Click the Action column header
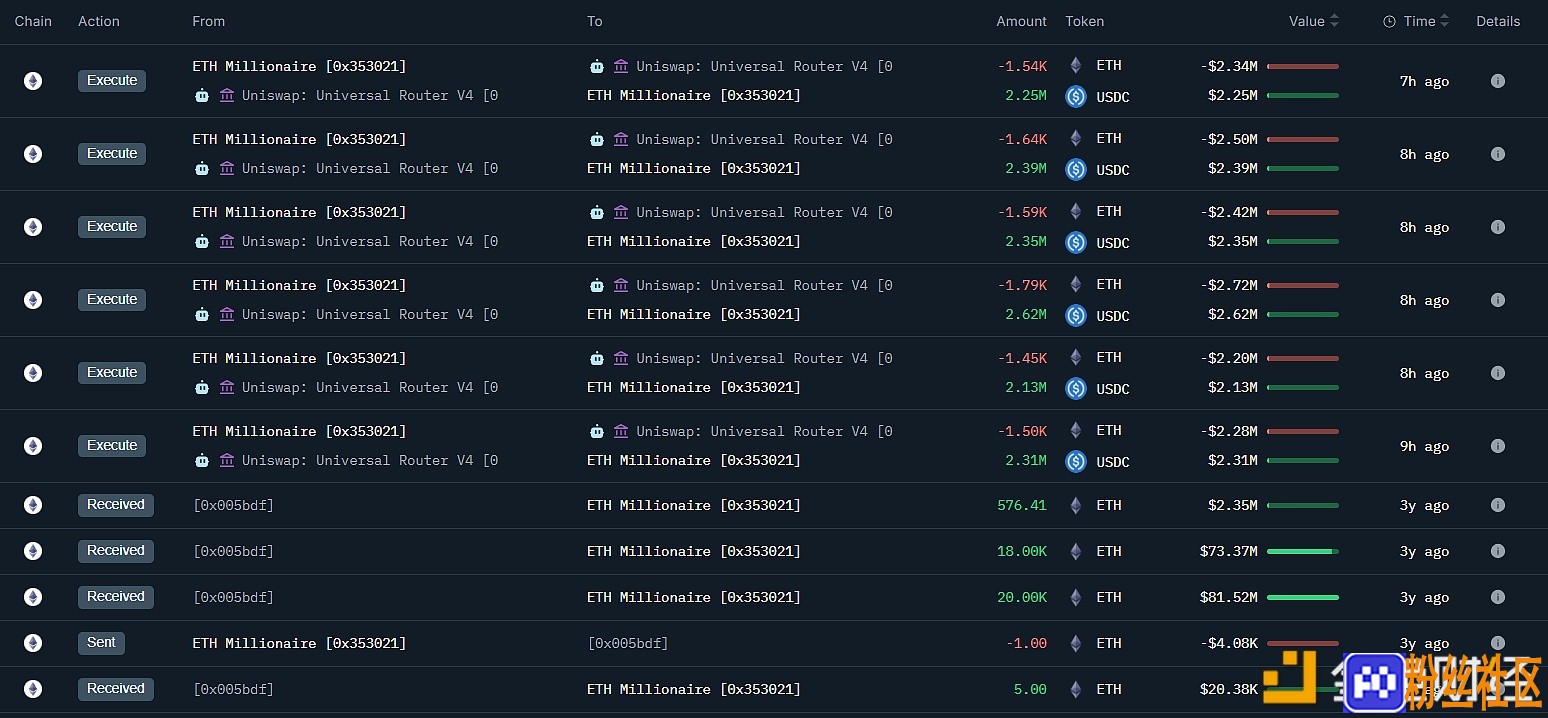Viewport: 1548px width, 718px height. point(99,21)
